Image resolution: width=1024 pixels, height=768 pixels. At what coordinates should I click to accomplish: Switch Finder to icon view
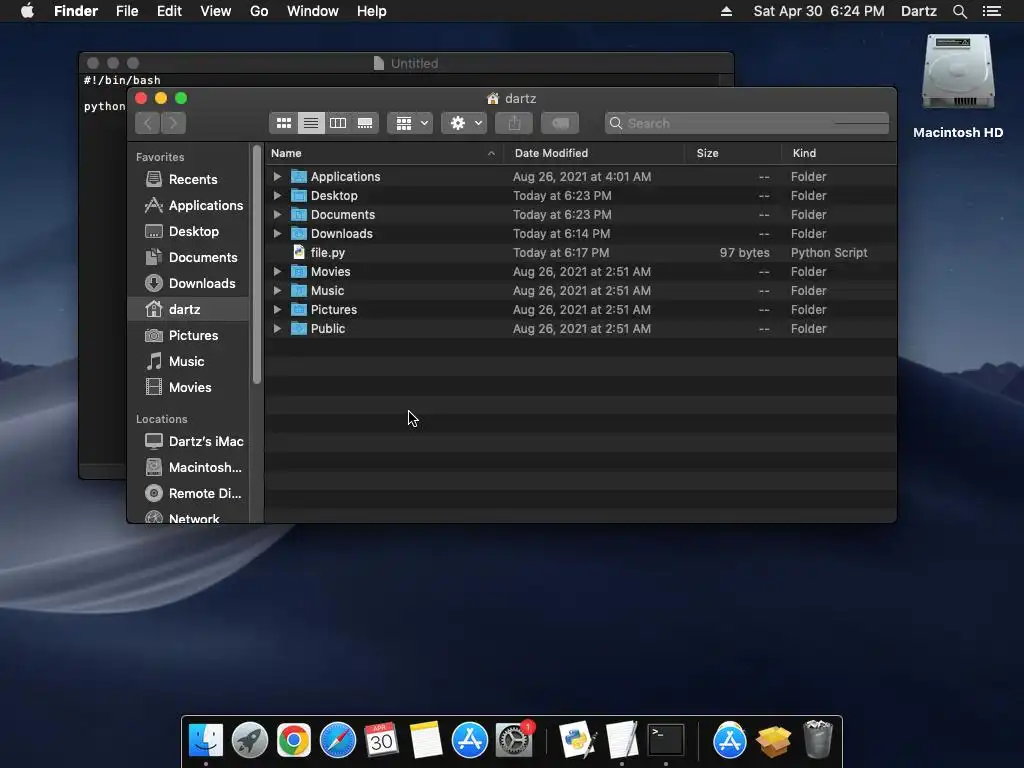click(x=283, y=123)
